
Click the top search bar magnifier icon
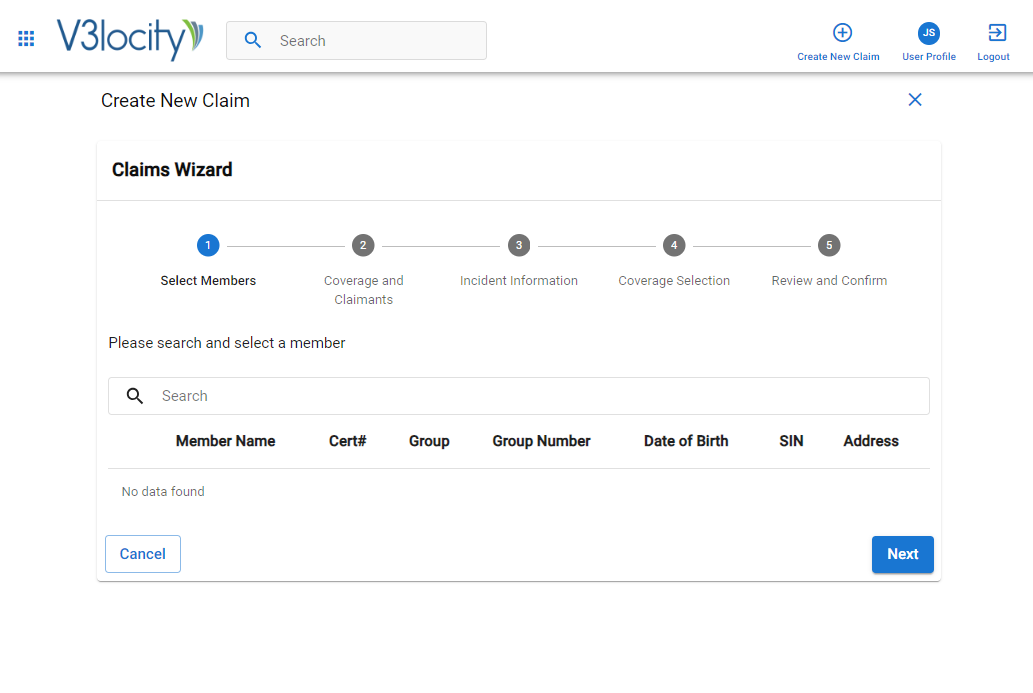click(x=253, y=41)
